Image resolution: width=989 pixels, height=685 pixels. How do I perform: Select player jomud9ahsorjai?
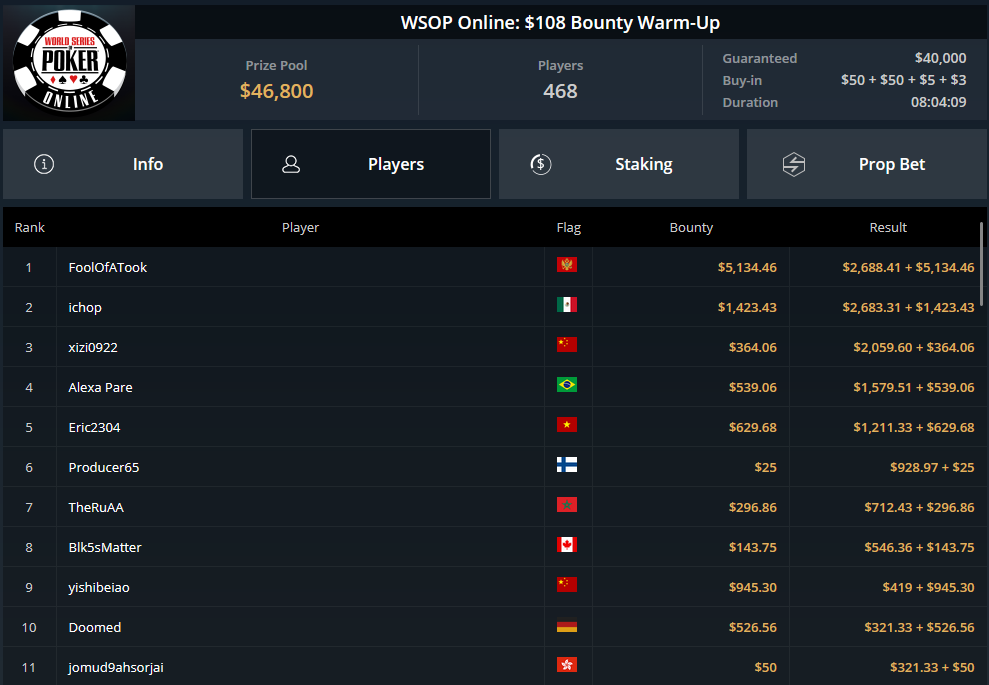click(x=116, y=667)
